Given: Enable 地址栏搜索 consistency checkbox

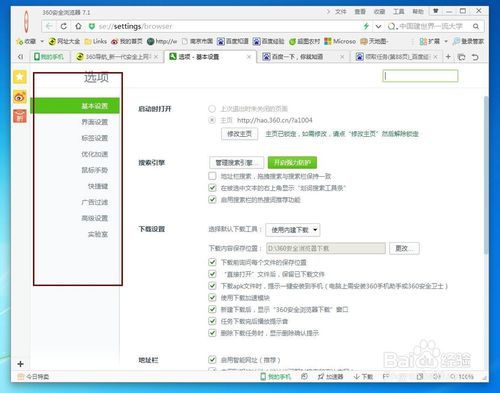Looking at the screenshot, I should pyautogui.click(x=212, y=176).
